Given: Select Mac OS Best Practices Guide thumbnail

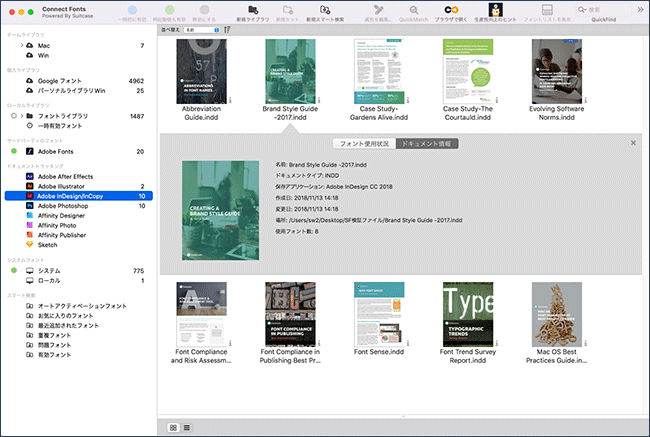Looking at the screenshot, I should (x=557, y=314).
